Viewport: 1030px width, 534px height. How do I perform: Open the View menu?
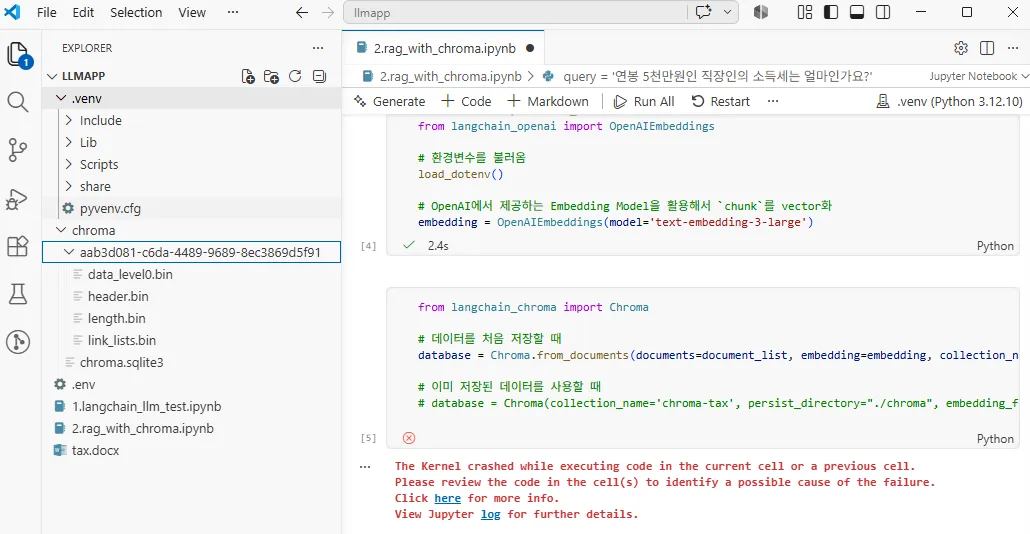point(192,12)
